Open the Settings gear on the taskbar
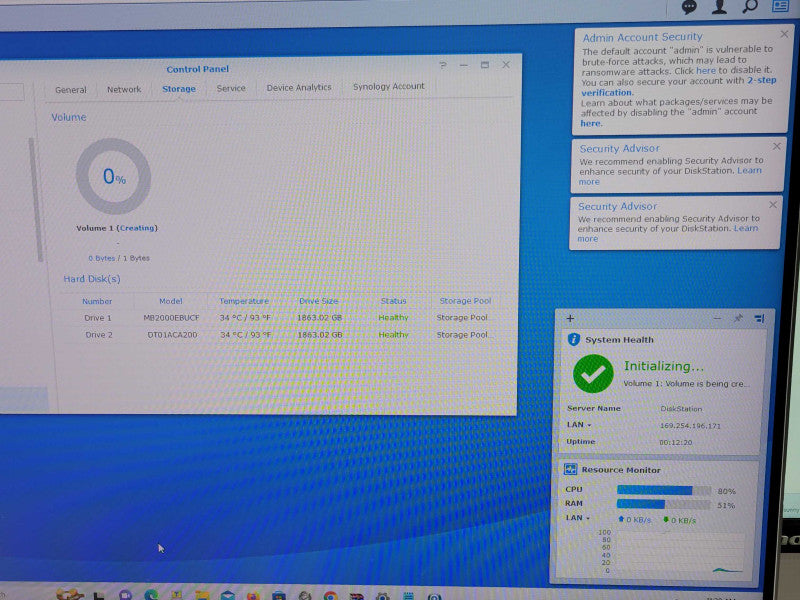 pos(383,596)
